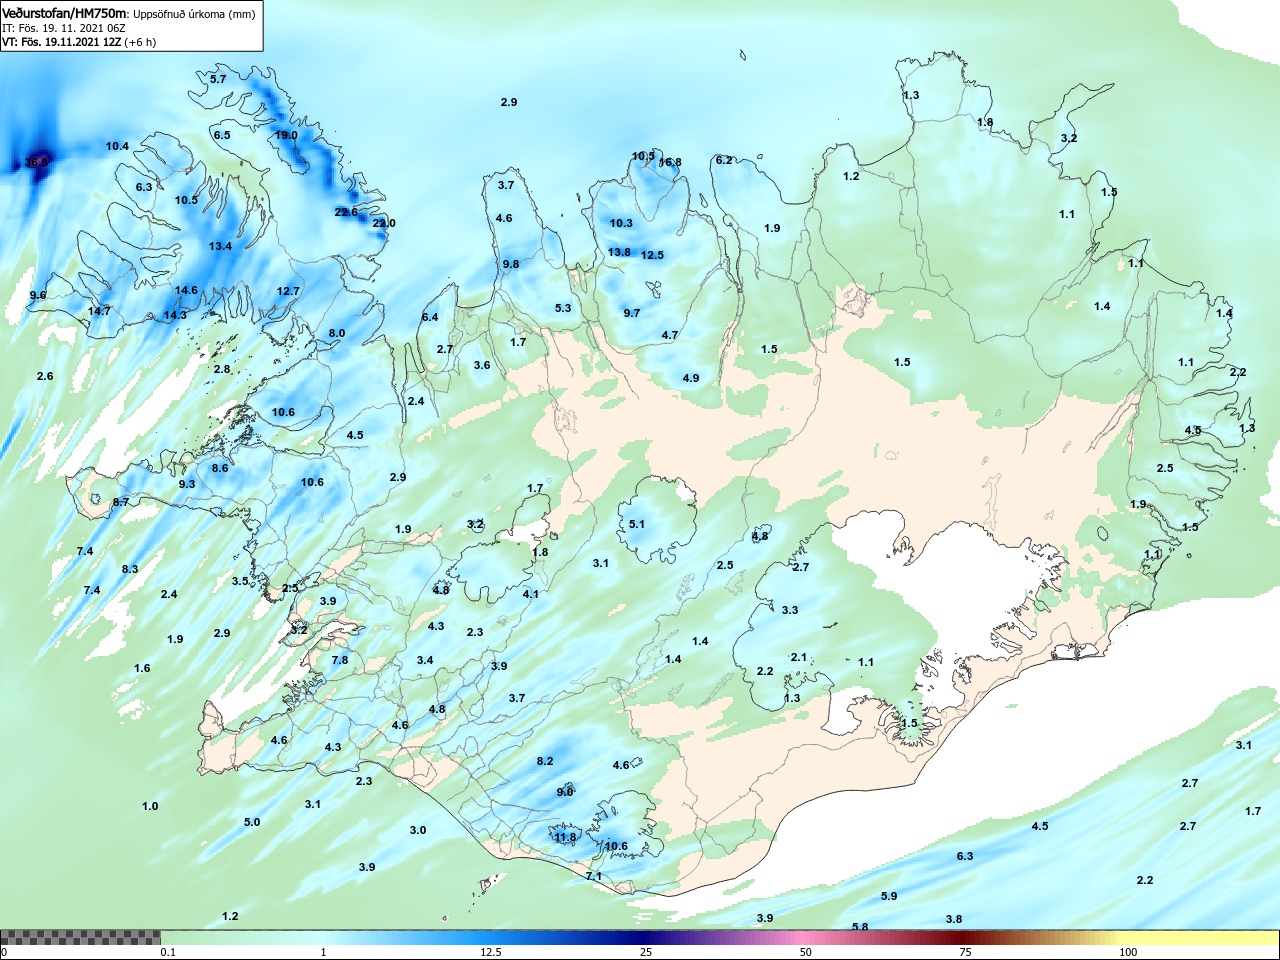This screenshot has width=1280, height=960.
Task: Click the 8.0 precipitation value
Action: 337,333
